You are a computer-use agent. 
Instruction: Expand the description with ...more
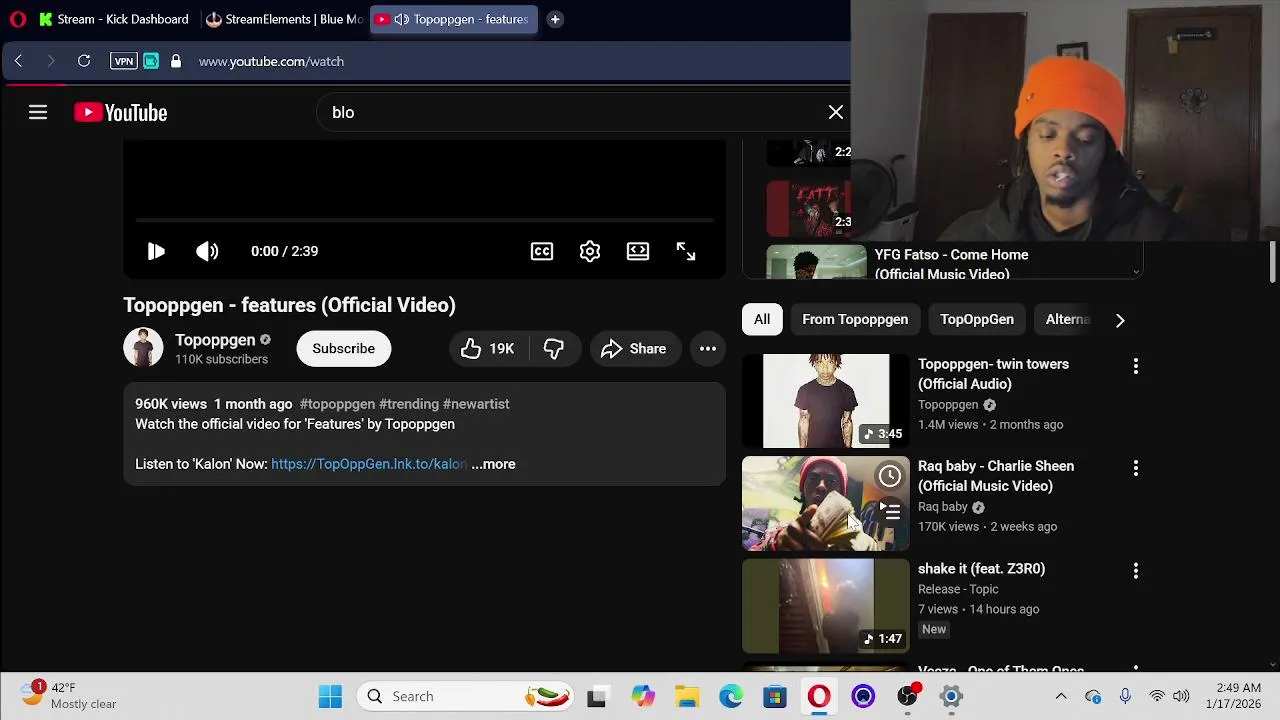point(493,464)
